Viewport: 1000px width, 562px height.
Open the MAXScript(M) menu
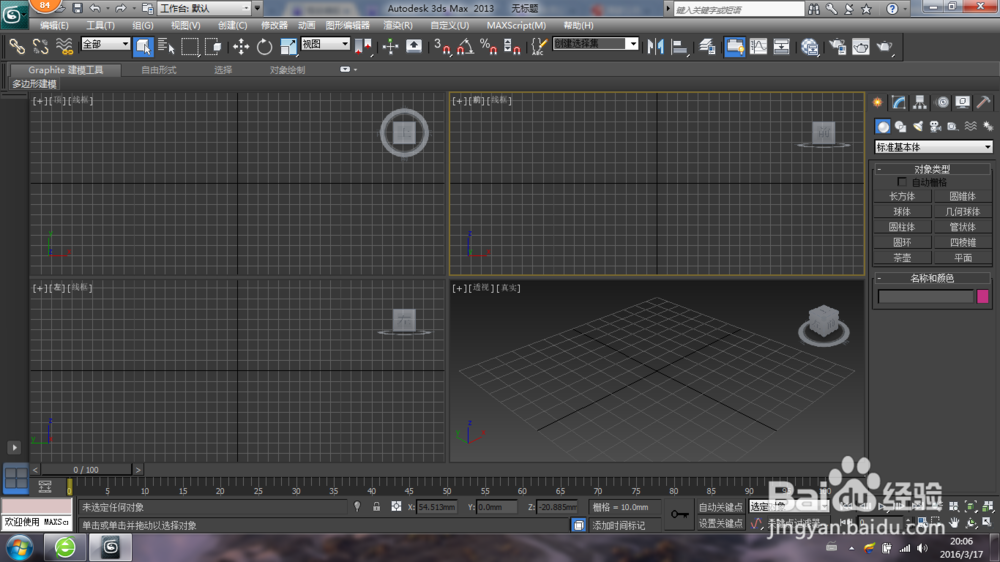(516, 26)
